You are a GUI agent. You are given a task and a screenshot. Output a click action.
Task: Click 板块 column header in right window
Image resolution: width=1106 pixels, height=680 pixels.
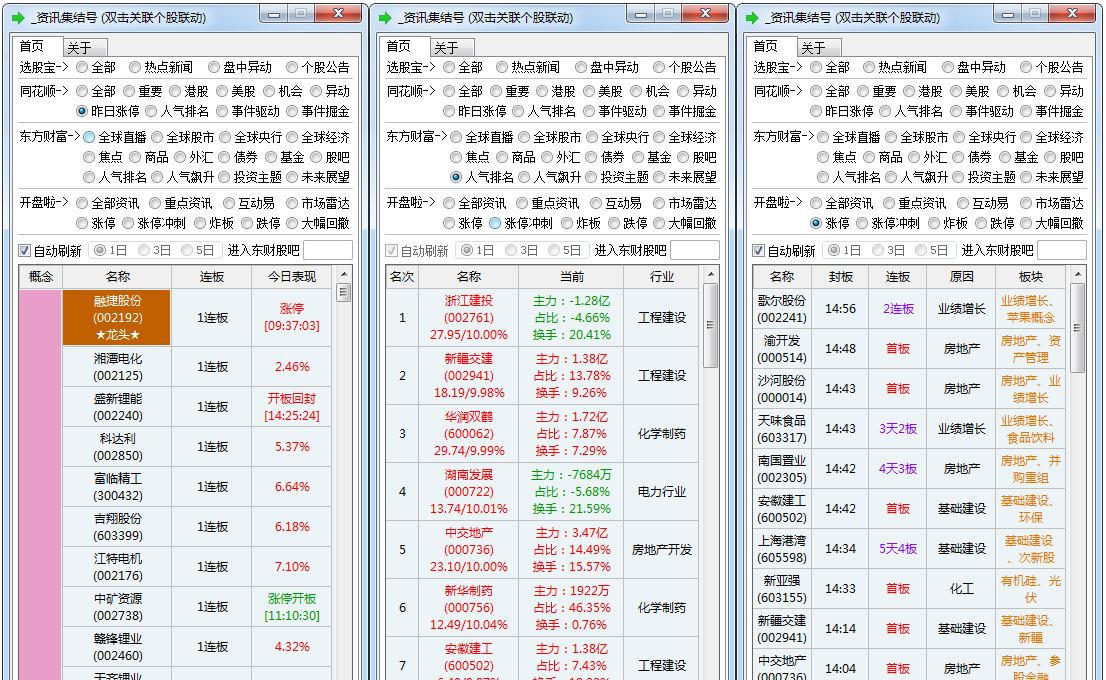1031,277
